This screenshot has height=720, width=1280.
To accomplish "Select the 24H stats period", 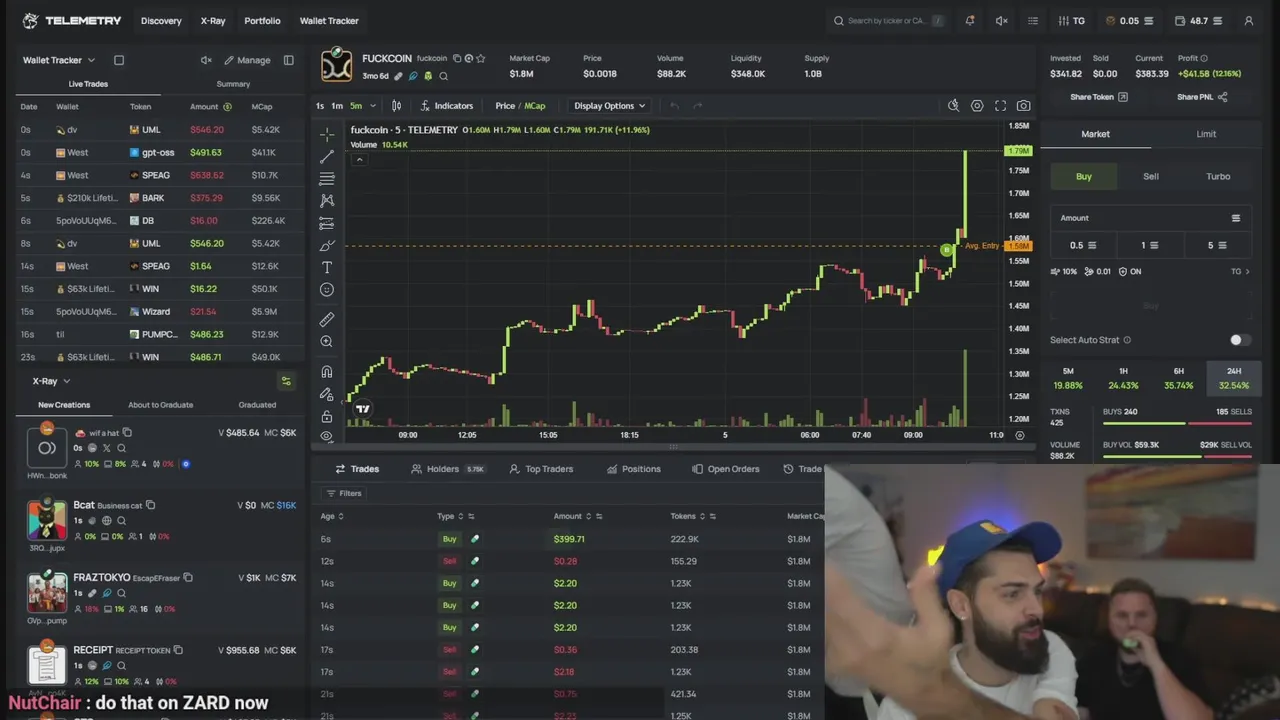I will pyautogui.click(x=1234, y=378).
